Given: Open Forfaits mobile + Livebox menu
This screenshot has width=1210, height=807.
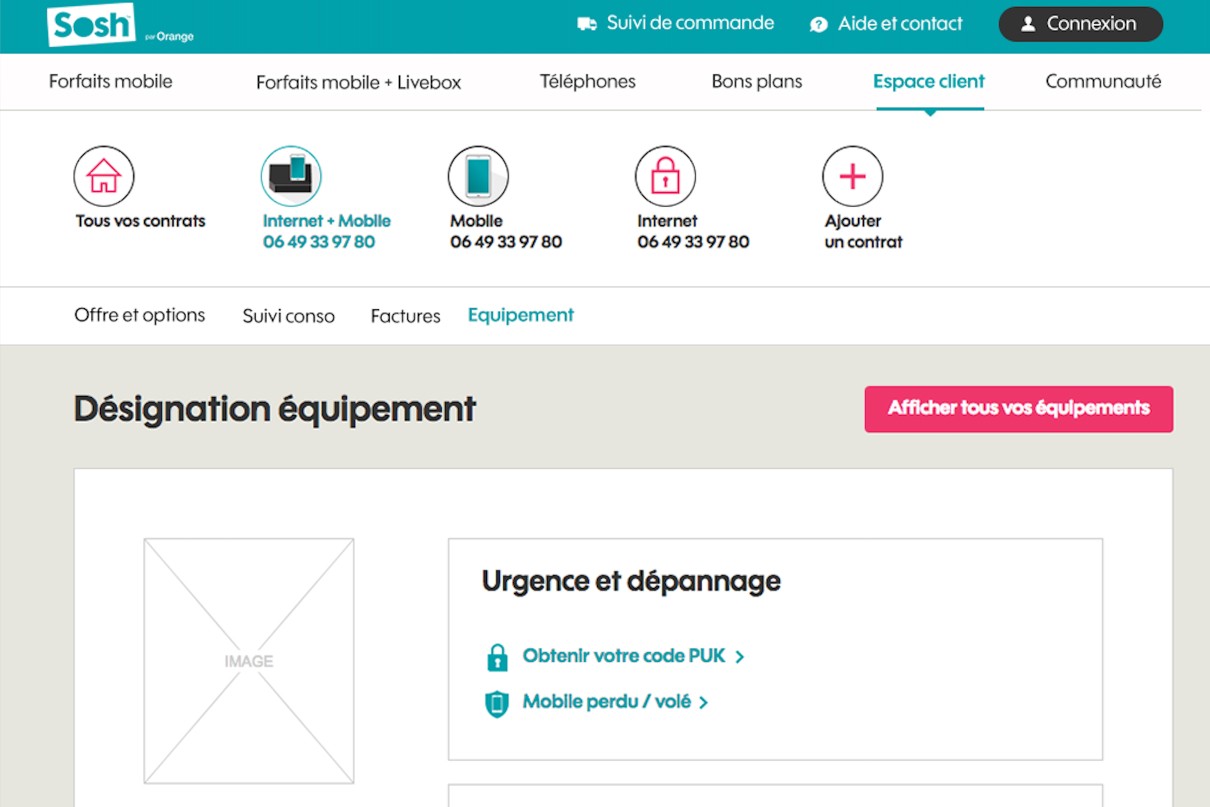Looking at the screenshot, I should [x=359, y=82].
